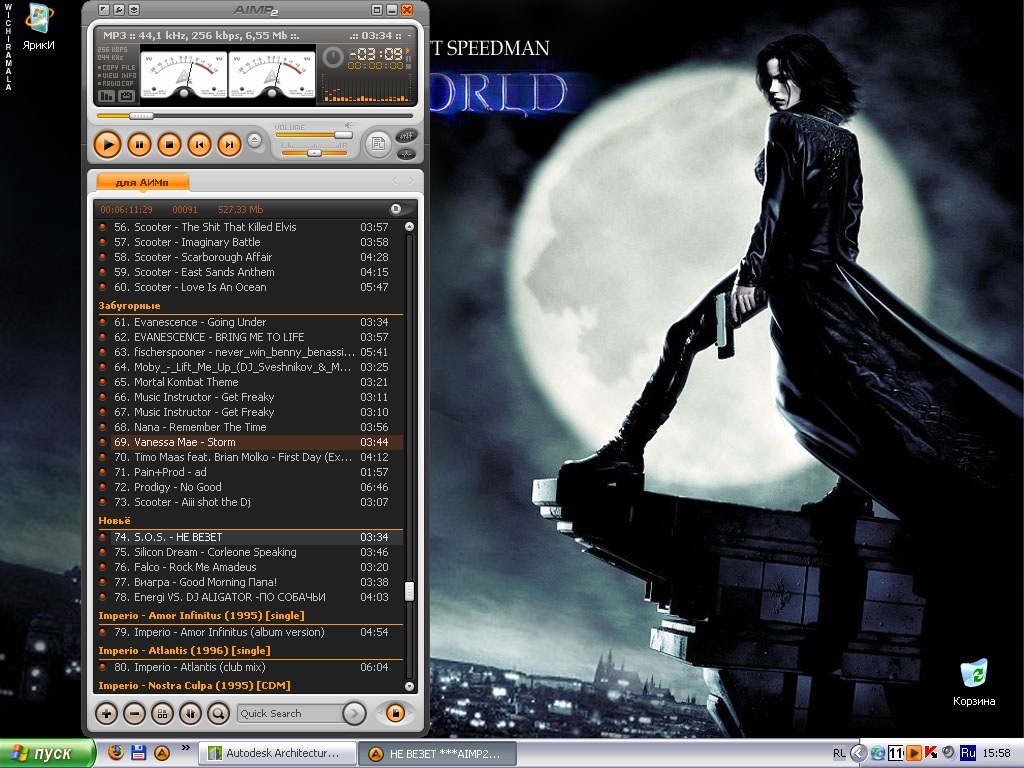
Task: Toggle the playlist with PL button
Action: tap(377, 145)
